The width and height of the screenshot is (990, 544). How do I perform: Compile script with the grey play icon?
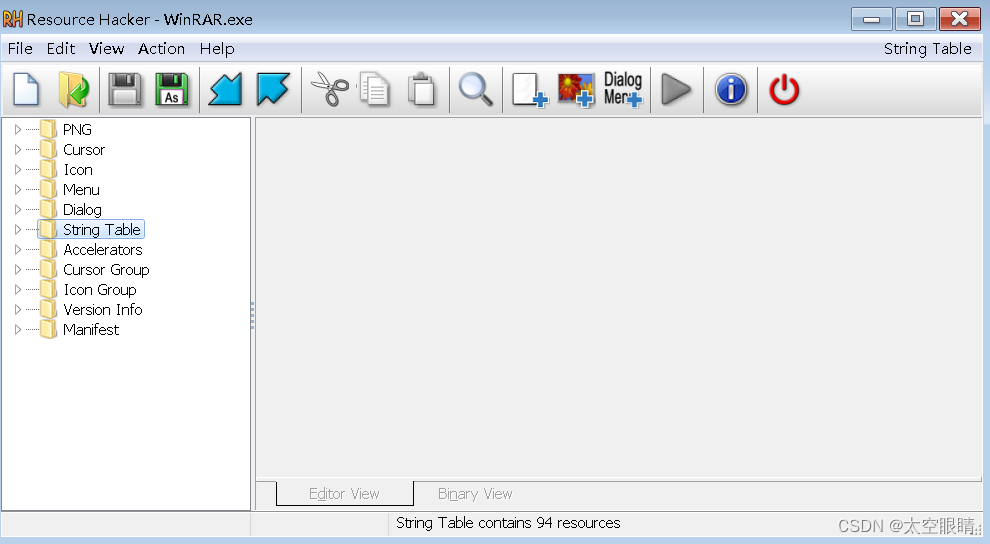click(676, 89)
